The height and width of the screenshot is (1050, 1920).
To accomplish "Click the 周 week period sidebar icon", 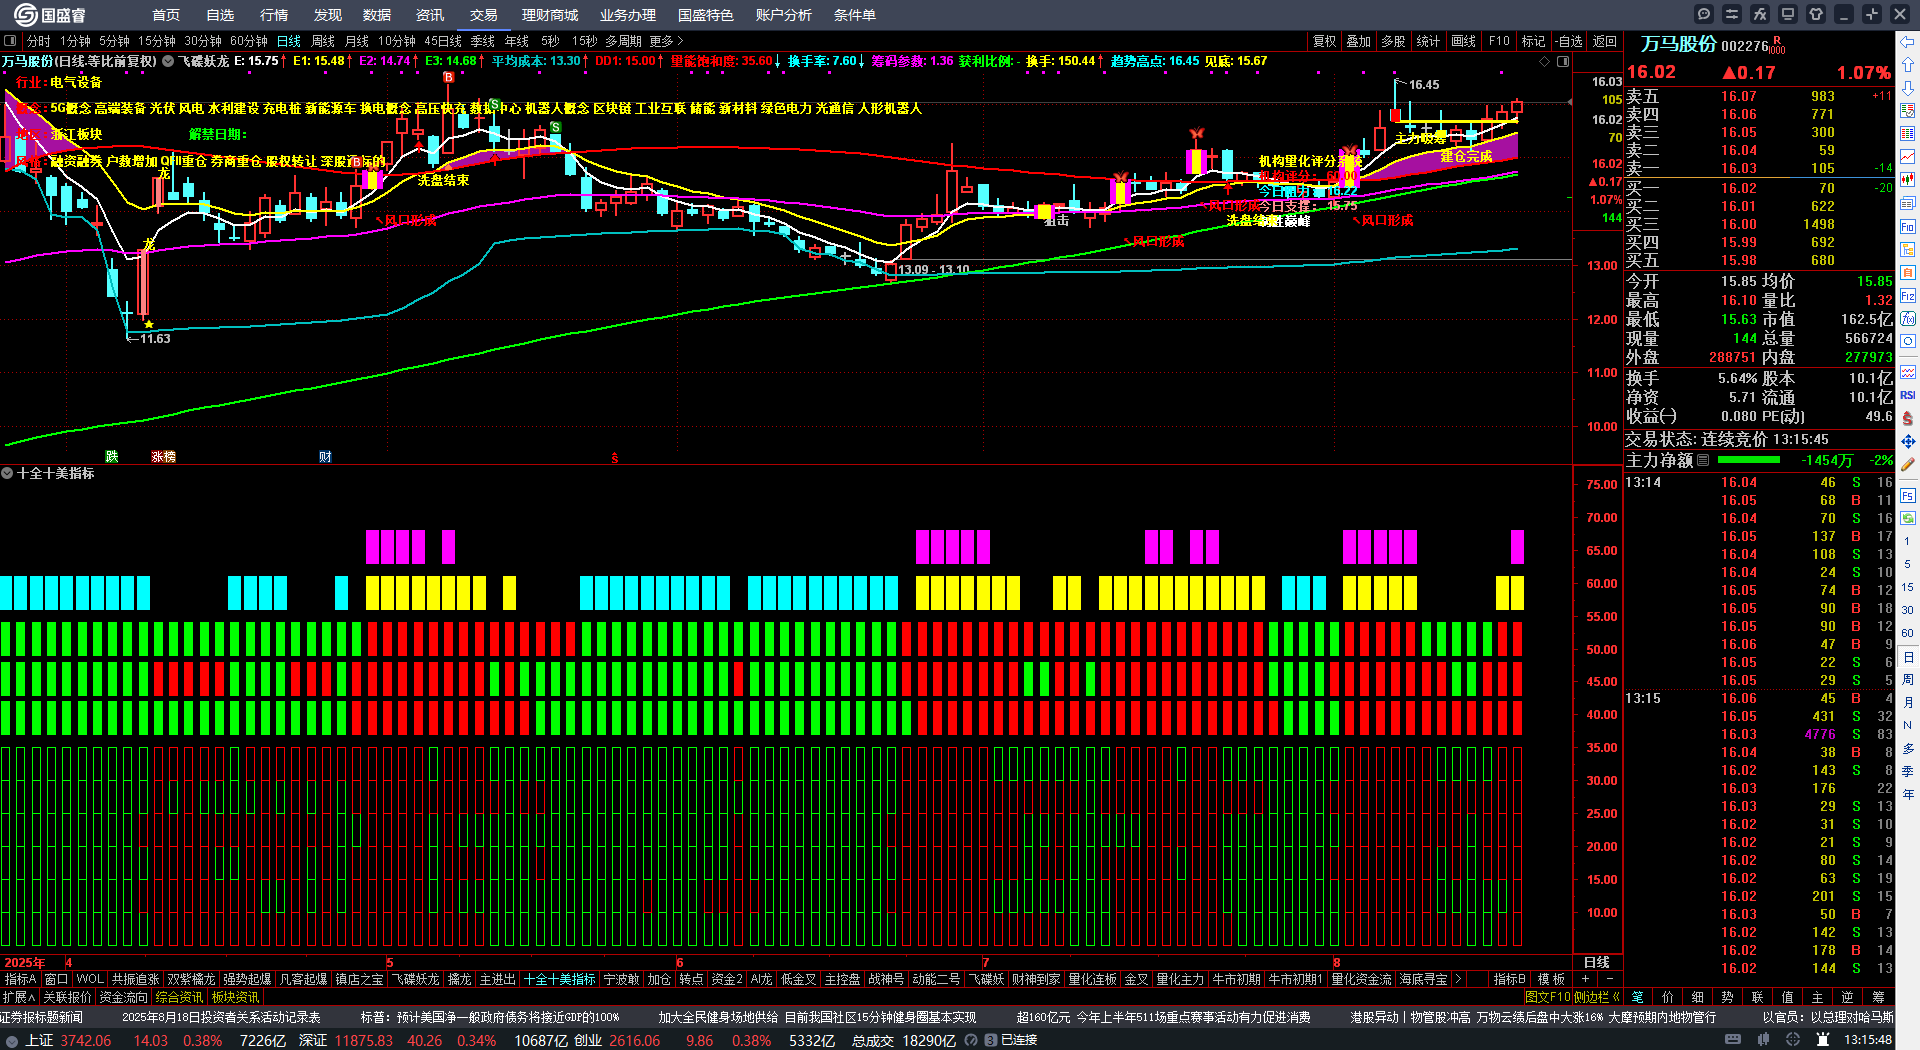I will tap(1908, 680).
